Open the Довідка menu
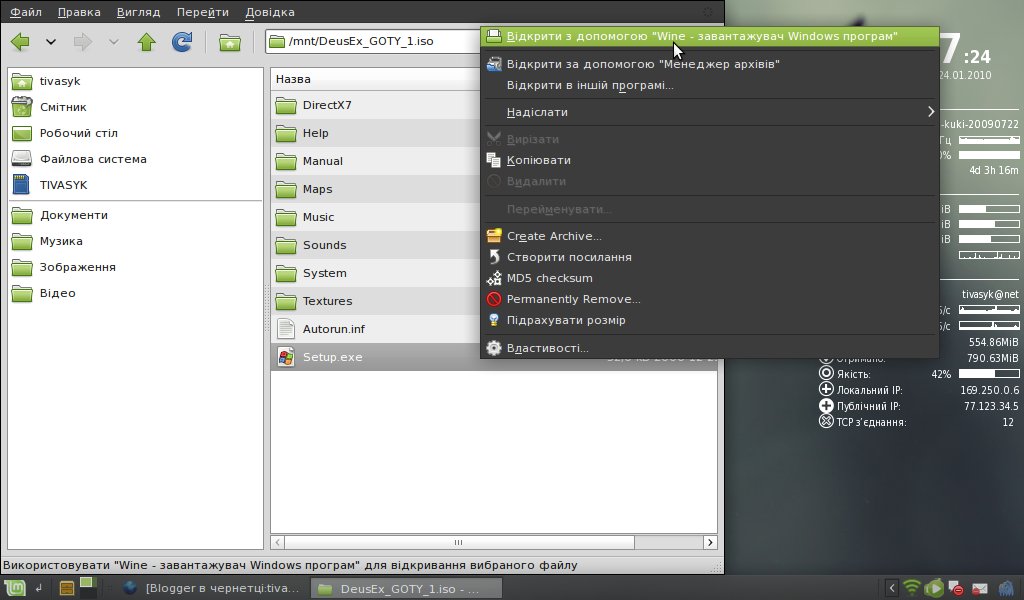Screen dimensions: 1024x600 pyautogui.click(x=270, y=12)
